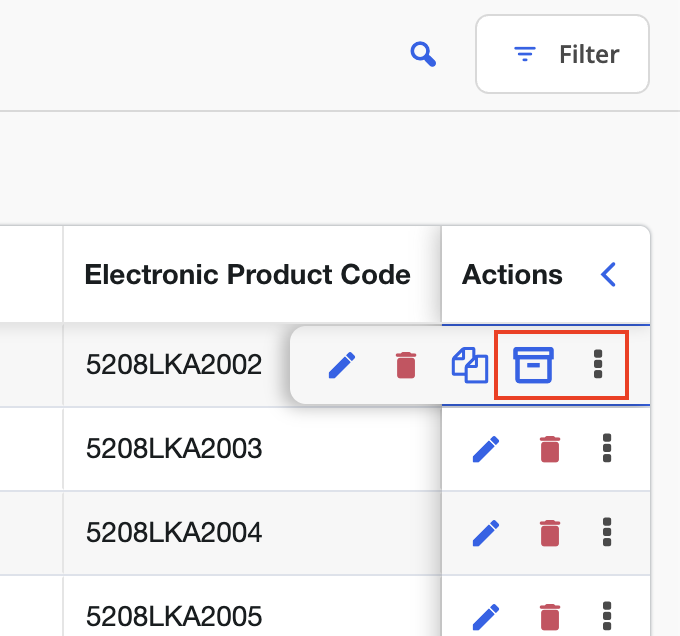Select the code 5208LKA2002
680x636 pixels.
[174, 364]
